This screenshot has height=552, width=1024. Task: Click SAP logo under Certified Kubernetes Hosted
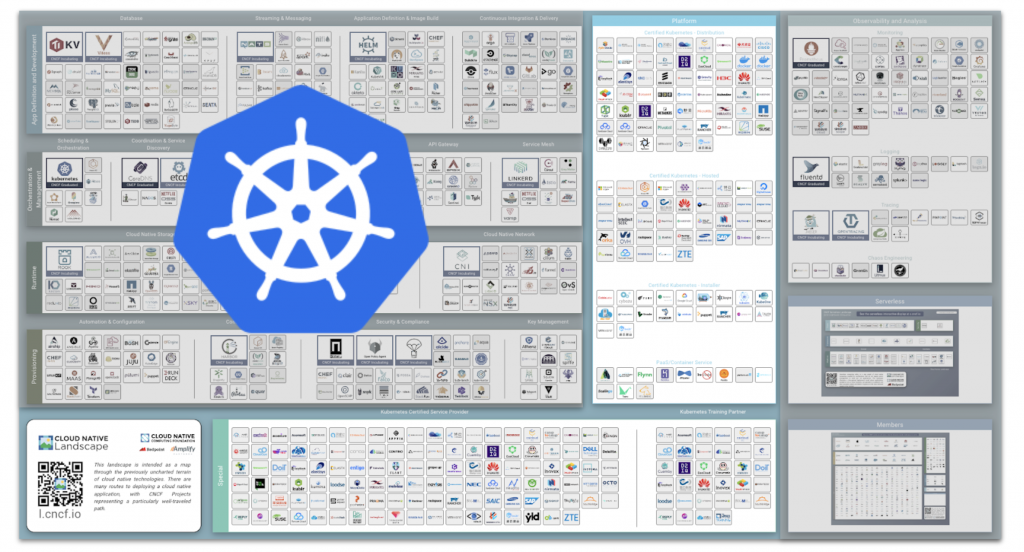pos(723,238)
